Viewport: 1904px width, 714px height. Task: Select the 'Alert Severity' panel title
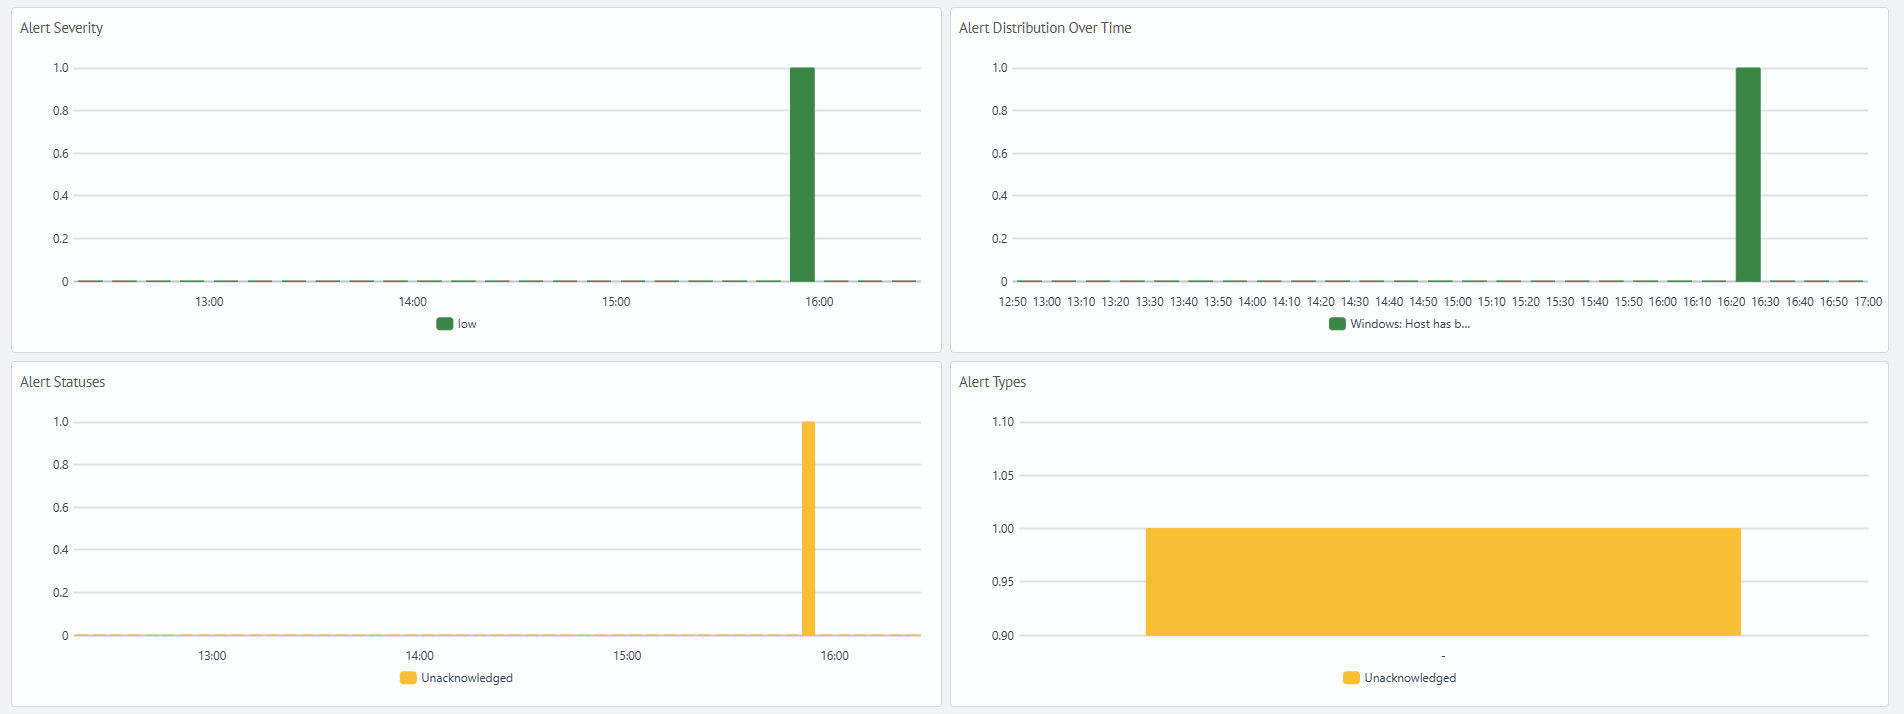pyautogui.click(x=61, y=28)
